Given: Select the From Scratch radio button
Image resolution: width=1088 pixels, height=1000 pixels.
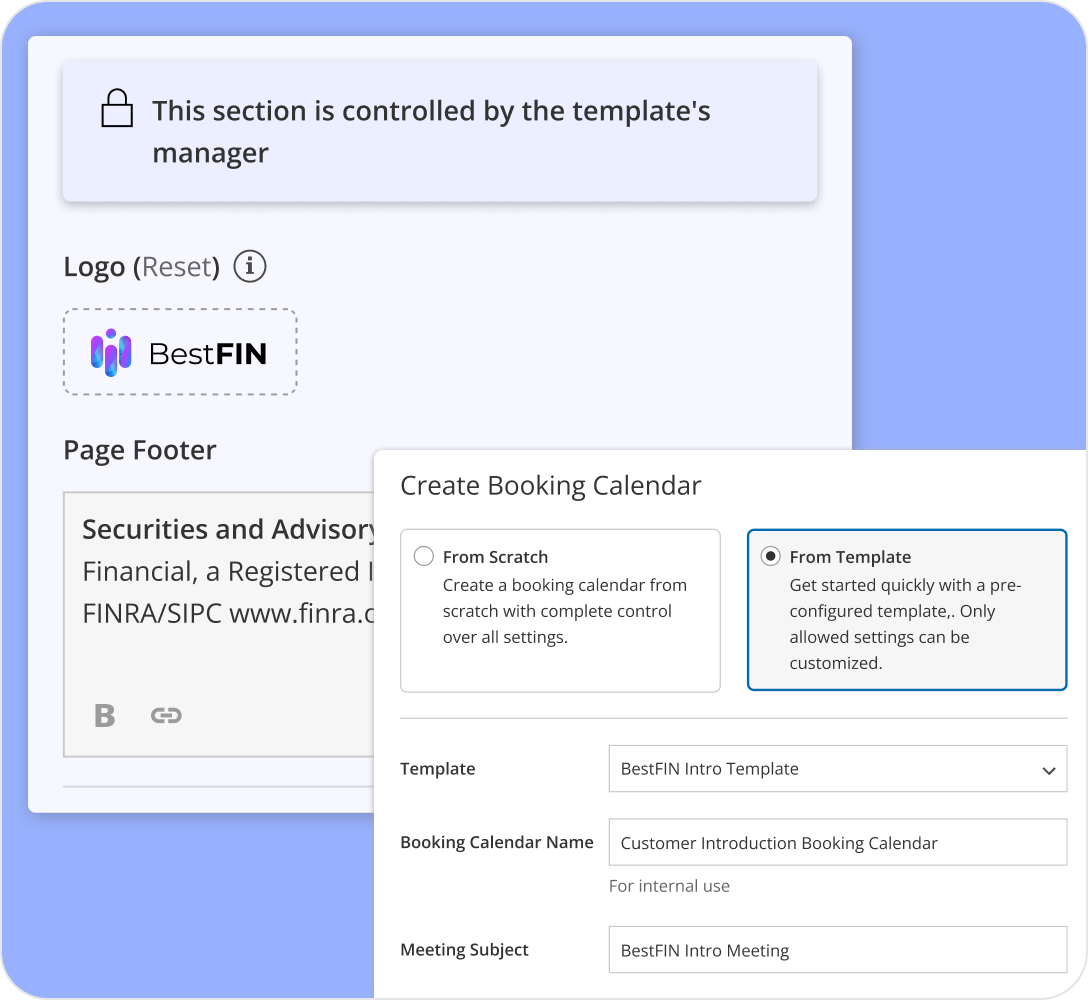Looking at the screenshot, I should 423,556.
